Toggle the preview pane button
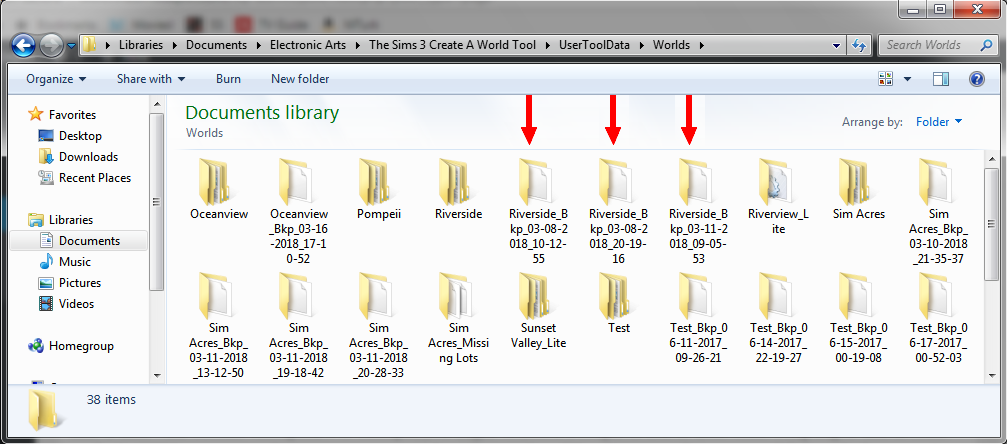This screenshot has height=444, width=1007. [940, 79]
